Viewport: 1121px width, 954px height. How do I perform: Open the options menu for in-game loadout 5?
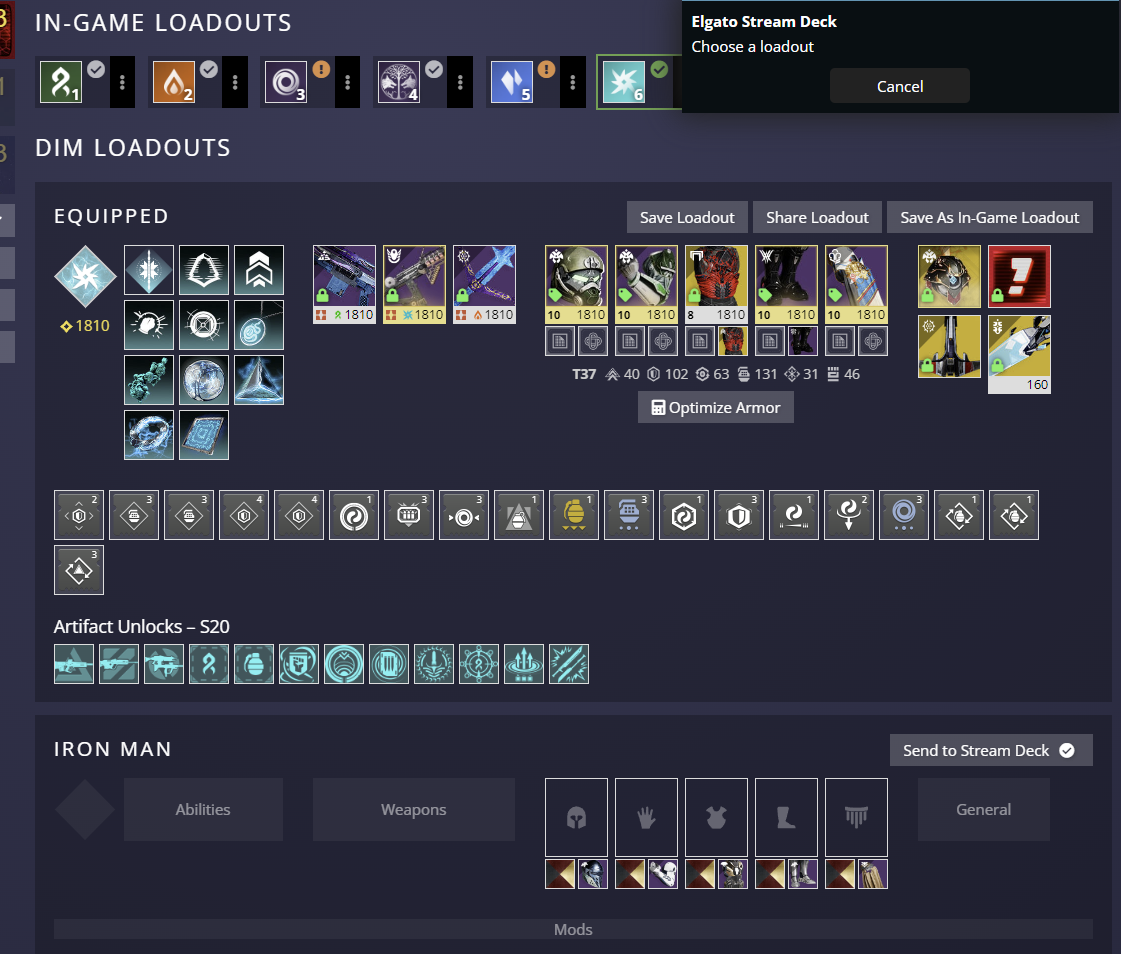(x=572, y=82)
